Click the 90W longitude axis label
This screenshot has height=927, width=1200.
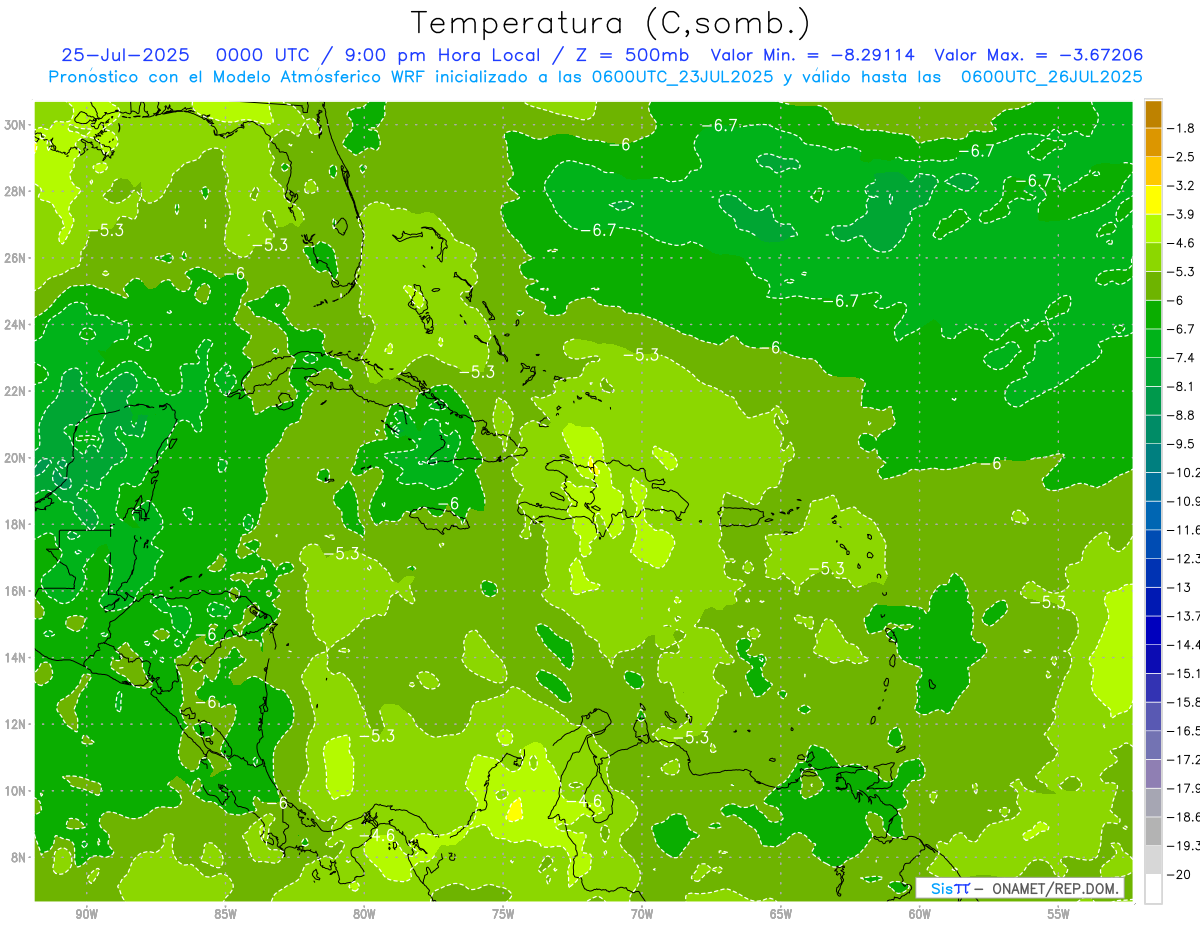[x=86, y=914]
